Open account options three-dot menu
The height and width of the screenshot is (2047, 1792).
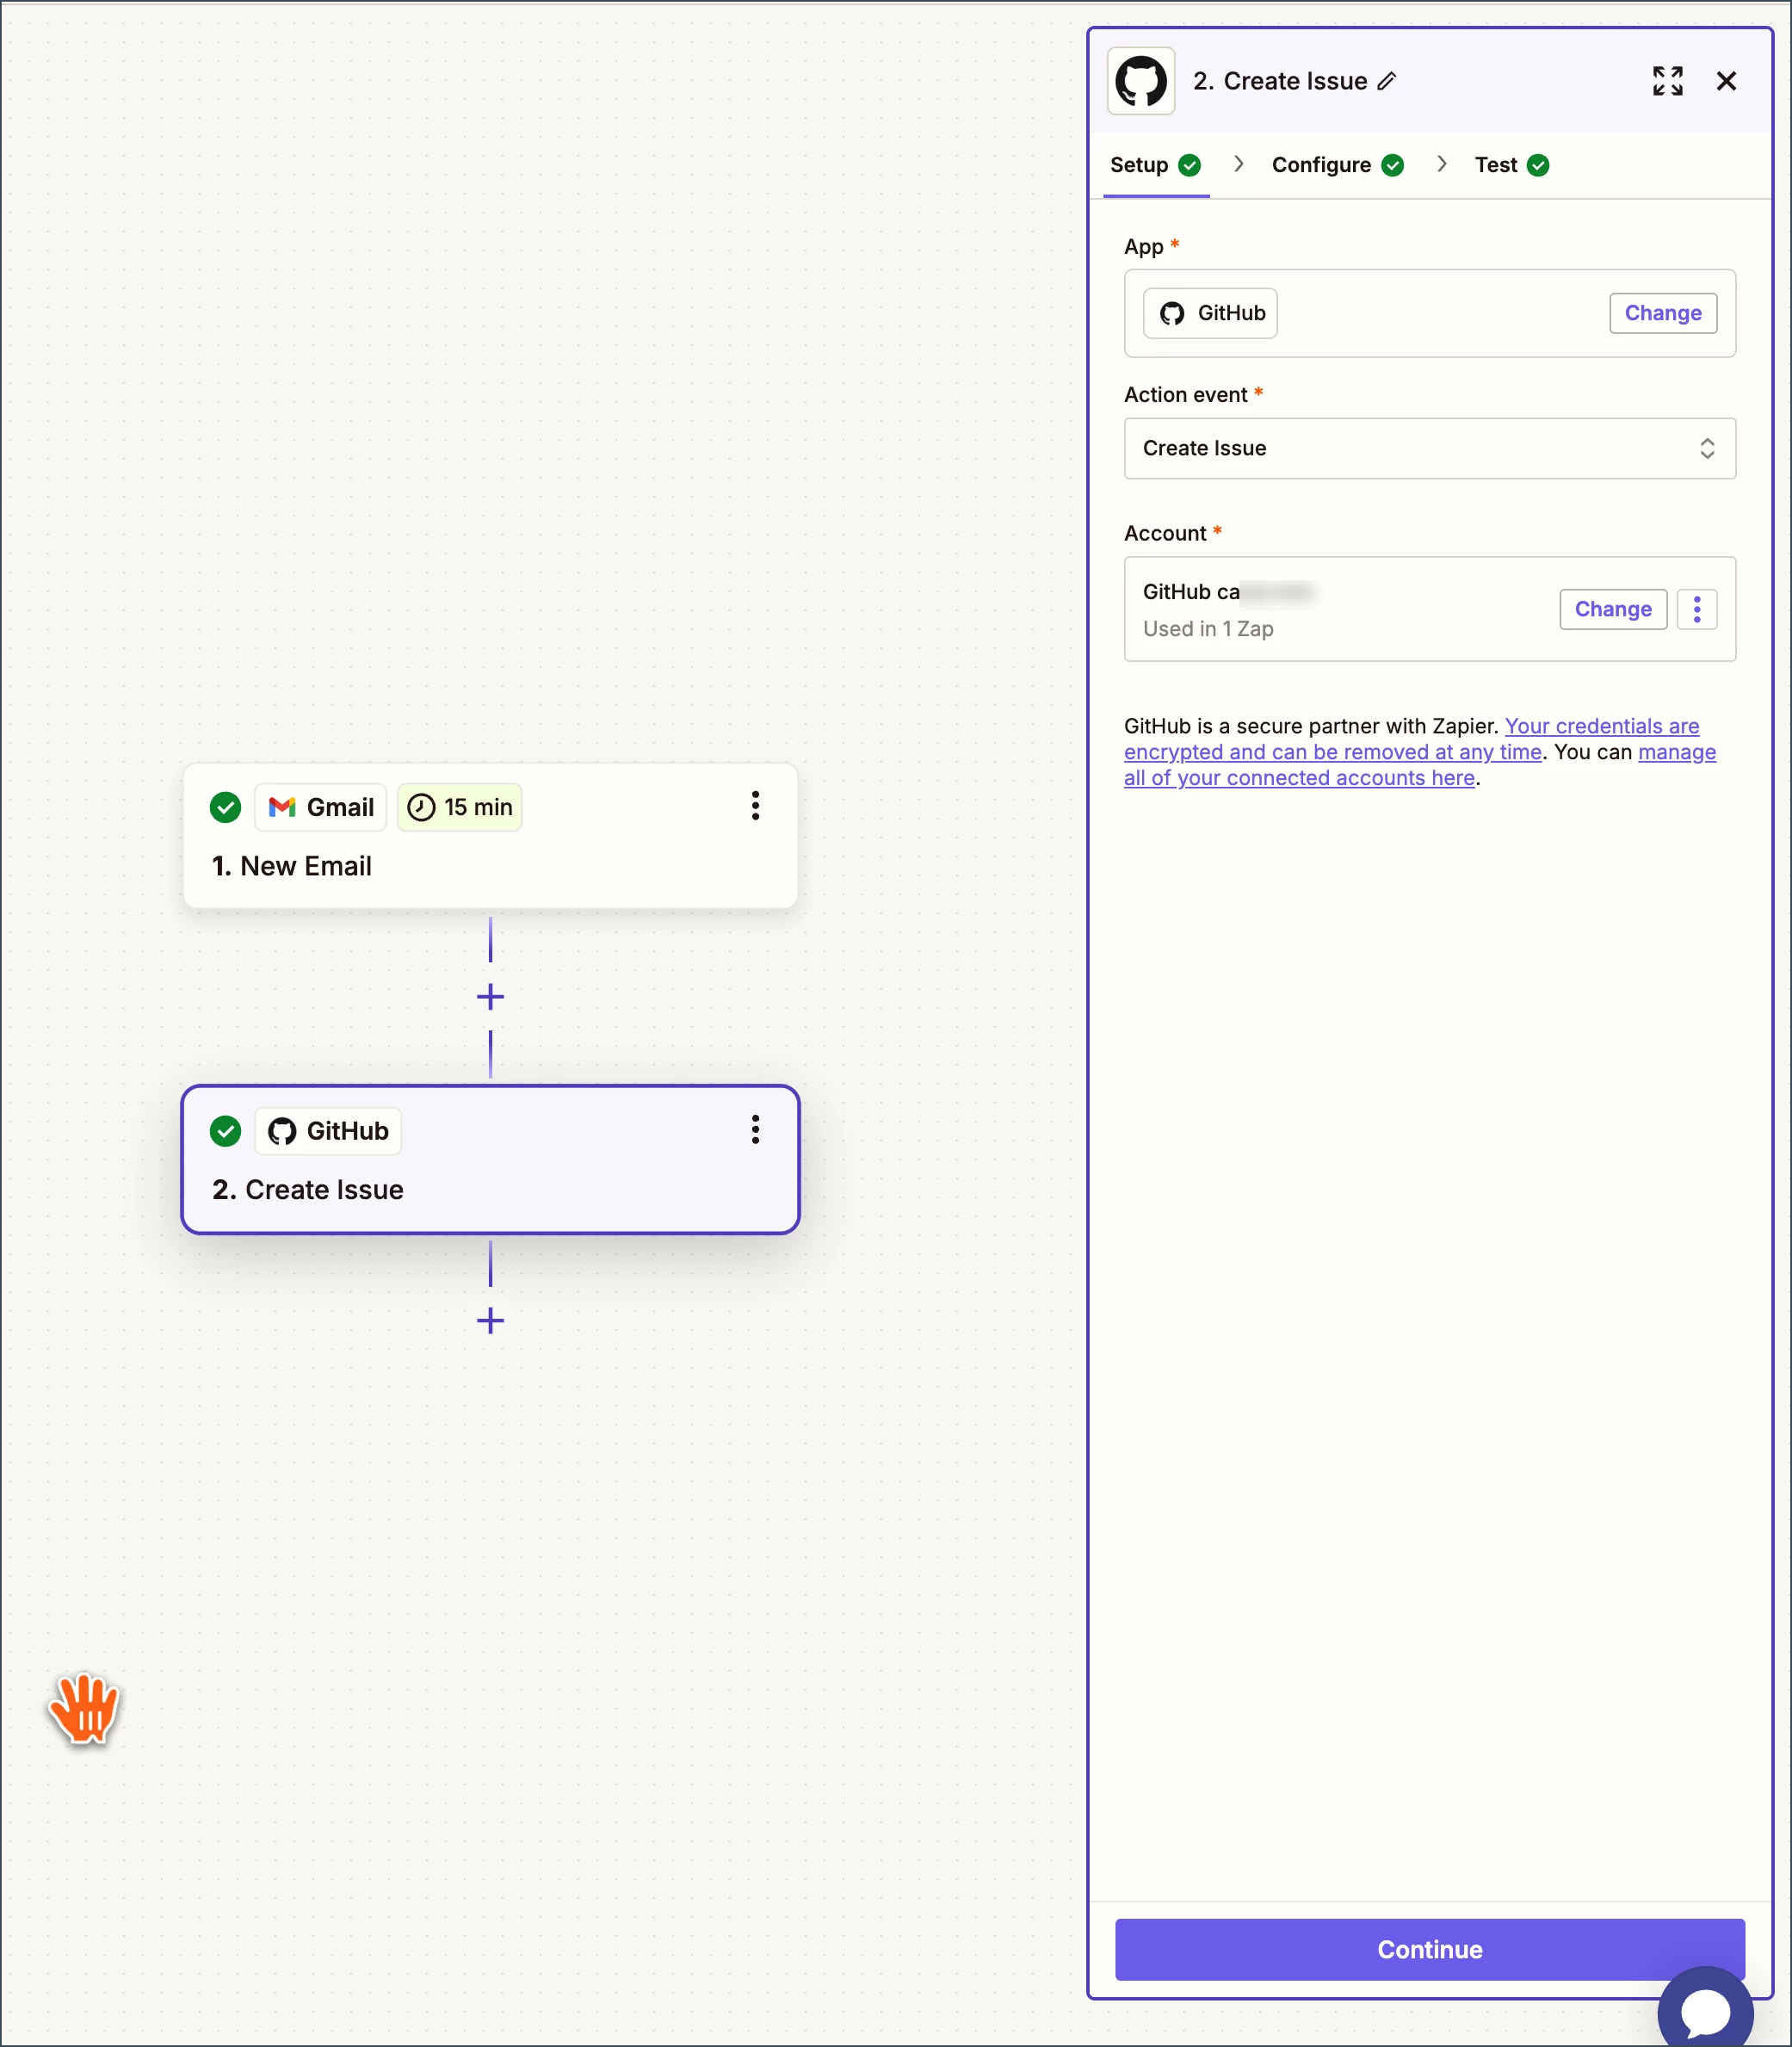1696,609
